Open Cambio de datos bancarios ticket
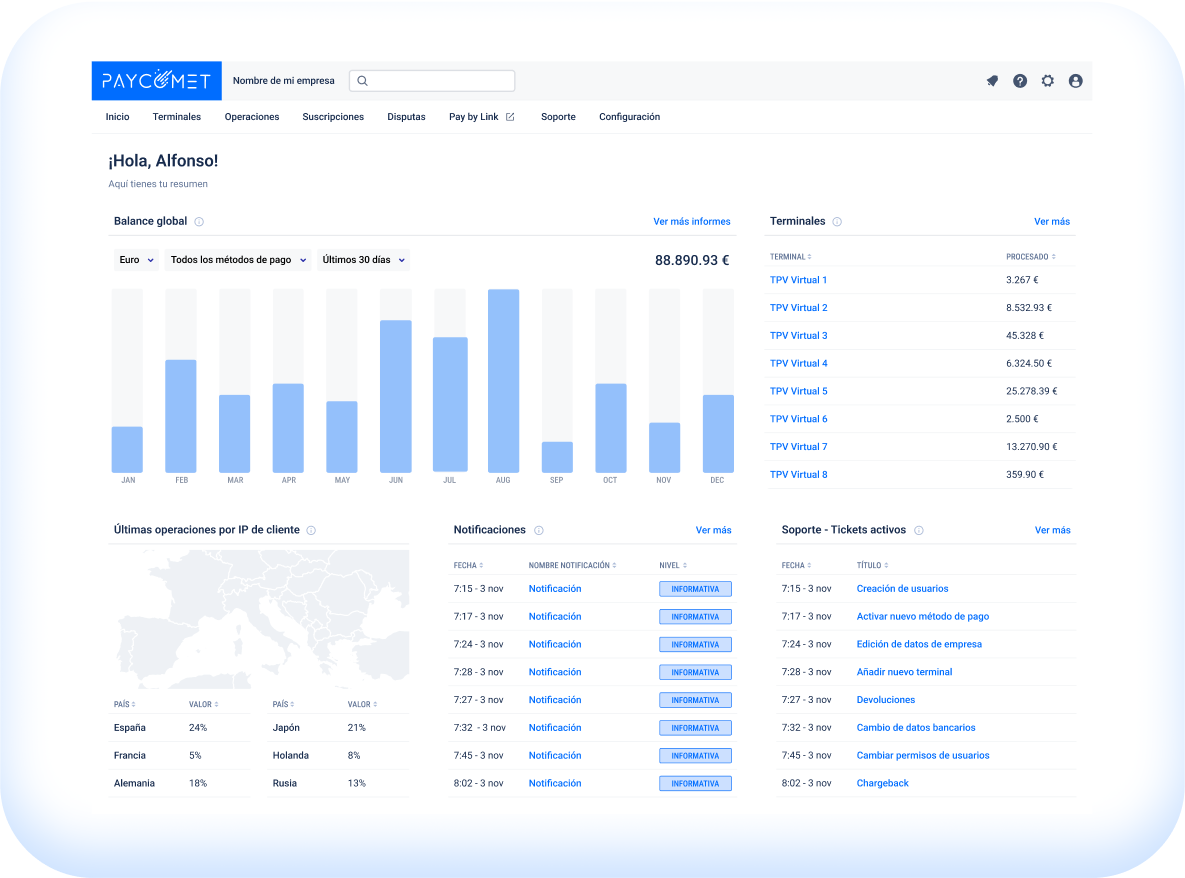The width and height of the screenshot is (1185, 878). [916, 728]
